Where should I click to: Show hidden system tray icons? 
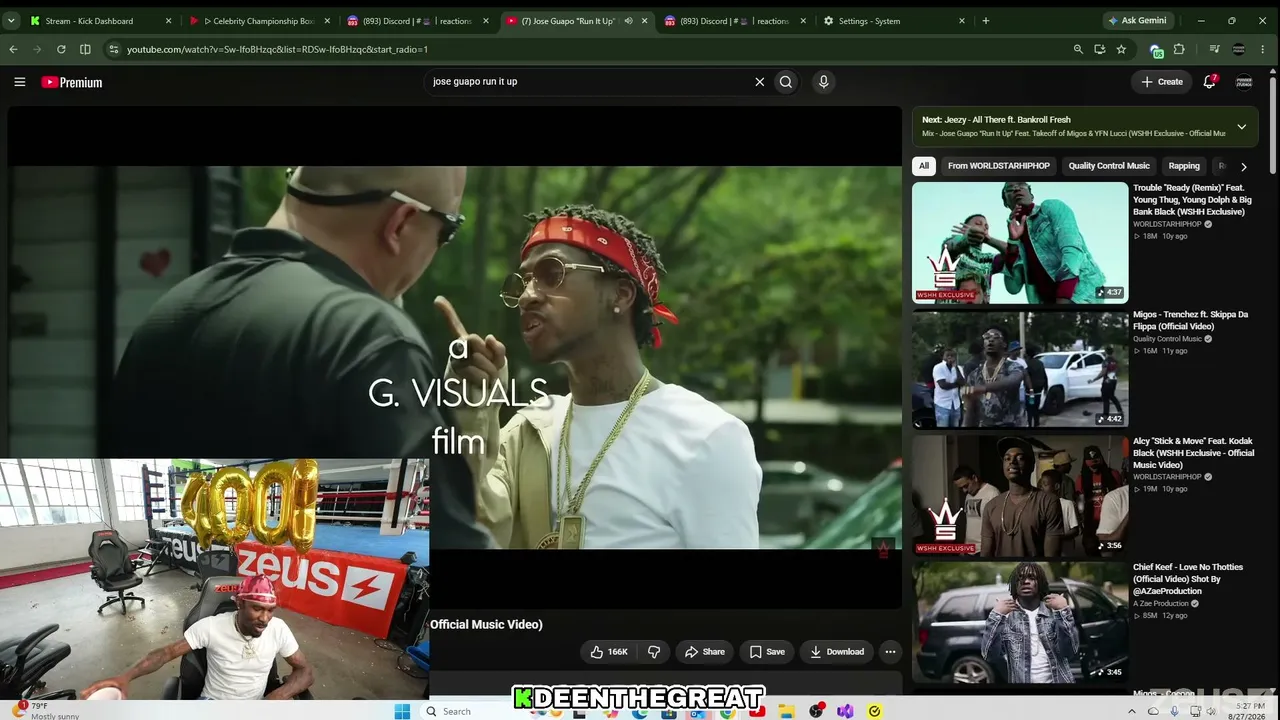point(1132,711)
